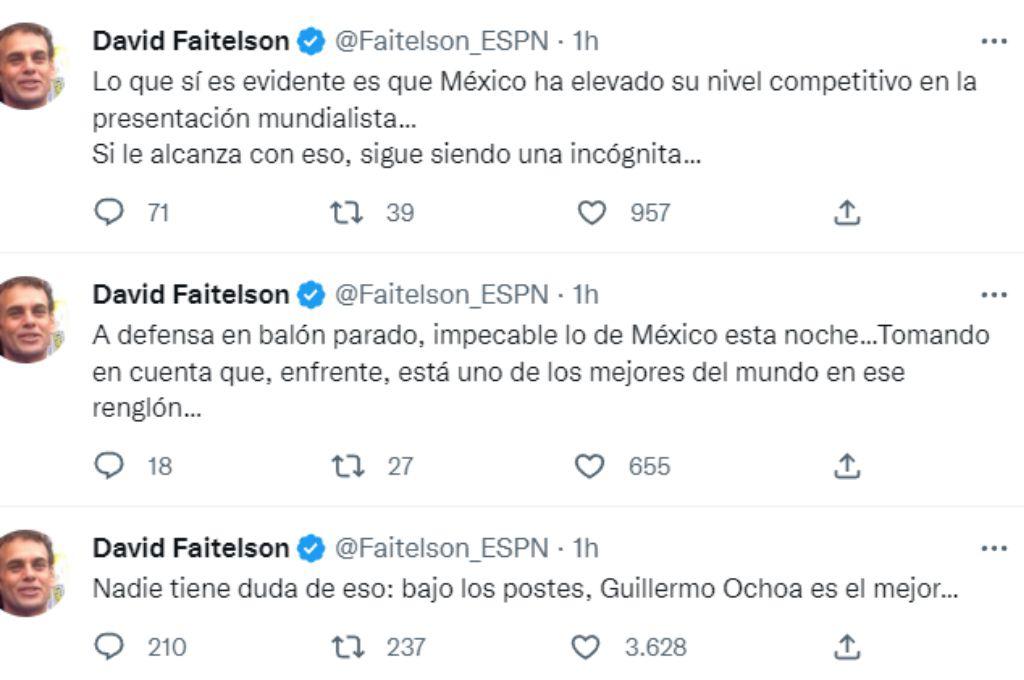The image size is (1024, 680).
Task: Like the tweet with 957 likes
Action: pos(593,210)
